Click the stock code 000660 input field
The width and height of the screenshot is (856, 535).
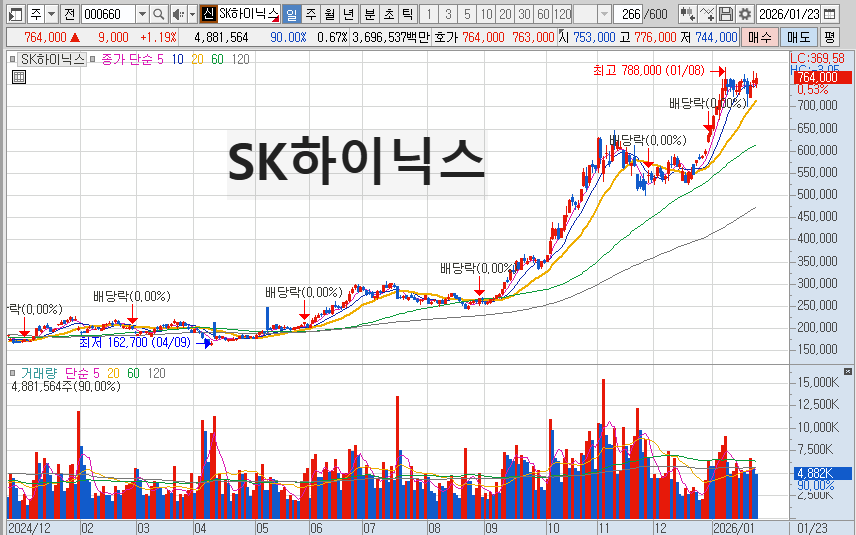(x=108, y=14)
